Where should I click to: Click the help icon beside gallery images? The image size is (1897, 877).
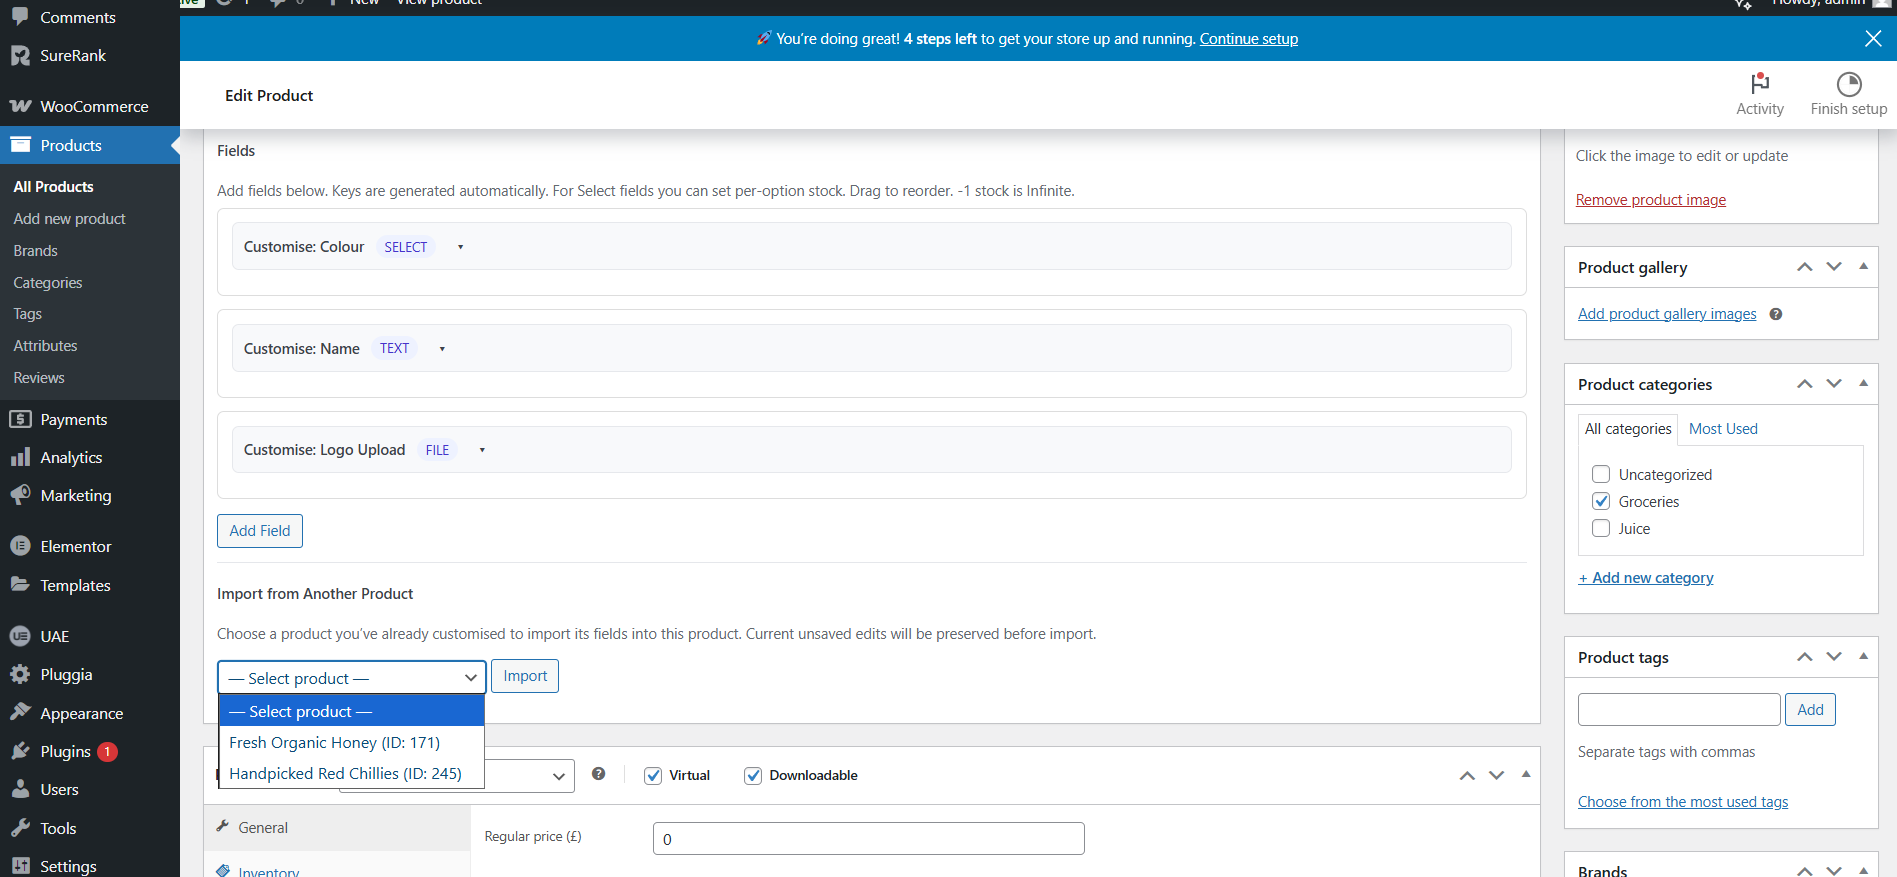1775,314
